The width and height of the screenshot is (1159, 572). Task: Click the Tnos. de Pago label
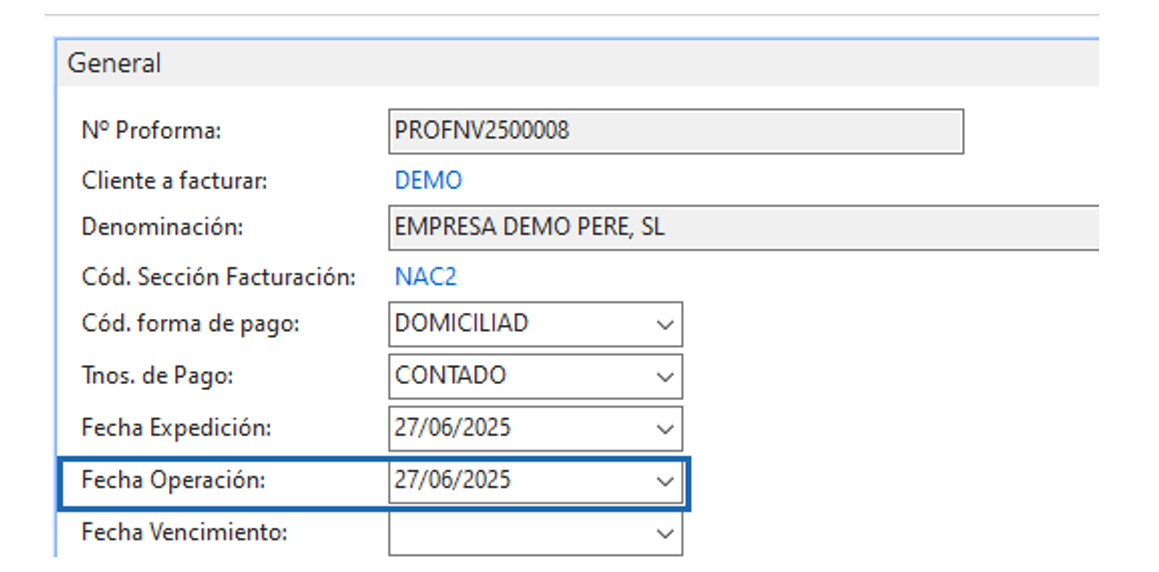point(158,376)
